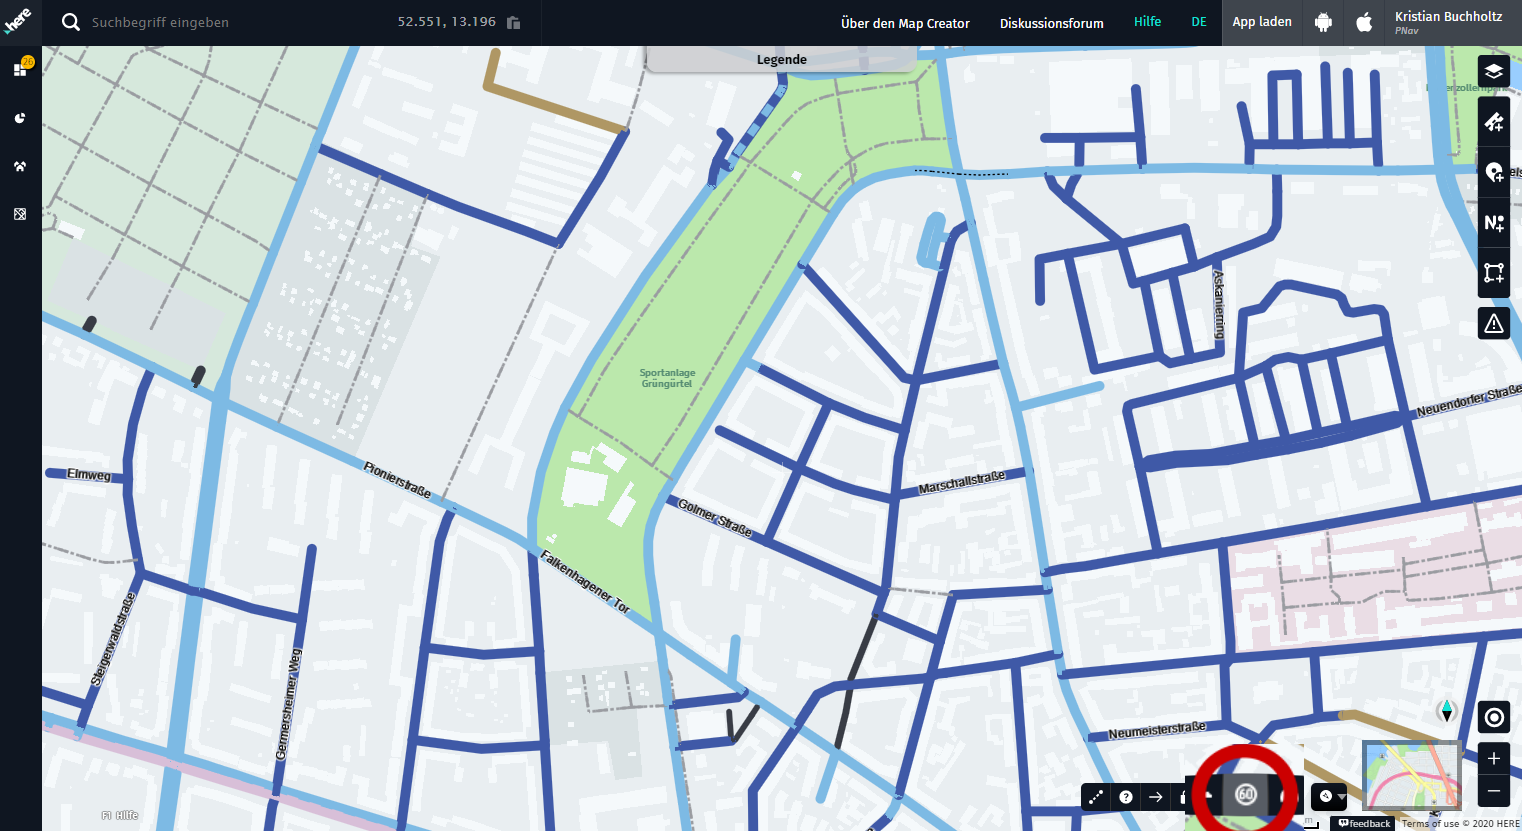Open the warning report icon
The height and width of the screenshot is (831, 1522).
pos(1493,323)
